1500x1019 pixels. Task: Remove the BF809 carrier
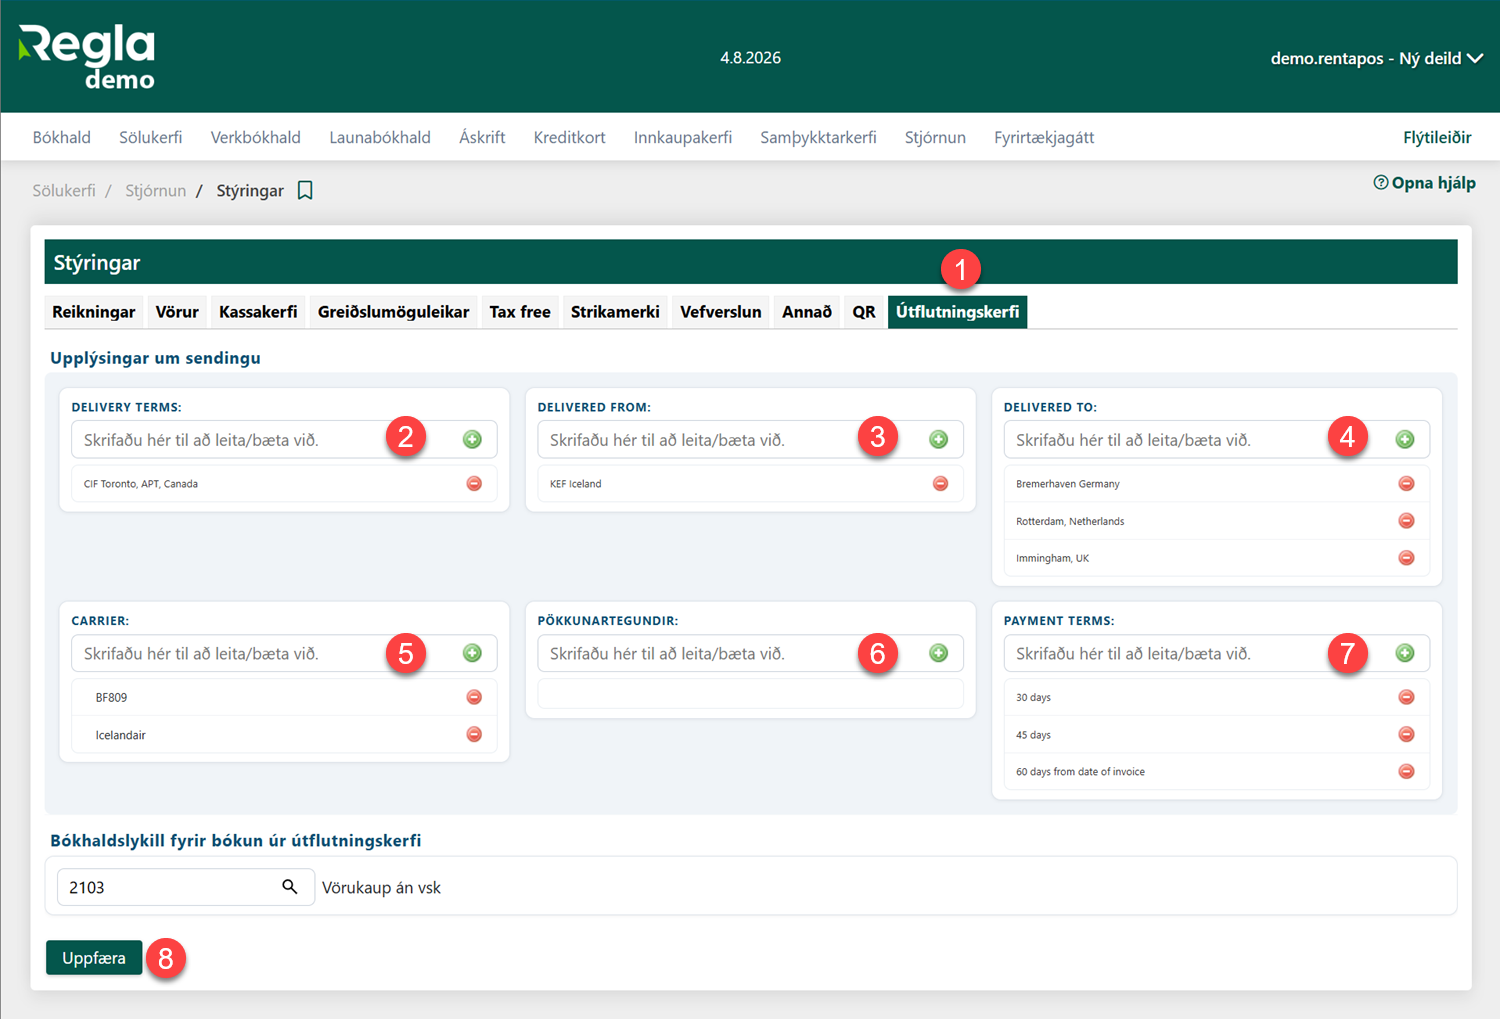[474, 697]
